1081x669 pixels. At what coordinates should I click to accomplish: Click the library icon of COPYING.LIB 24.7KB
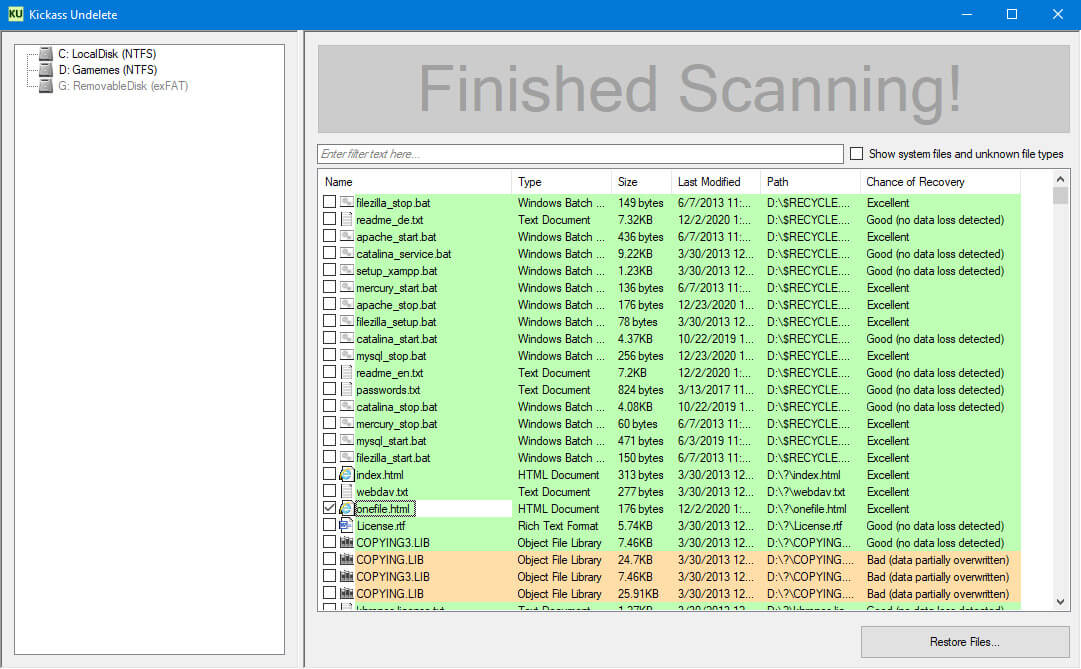click(347, 559)
